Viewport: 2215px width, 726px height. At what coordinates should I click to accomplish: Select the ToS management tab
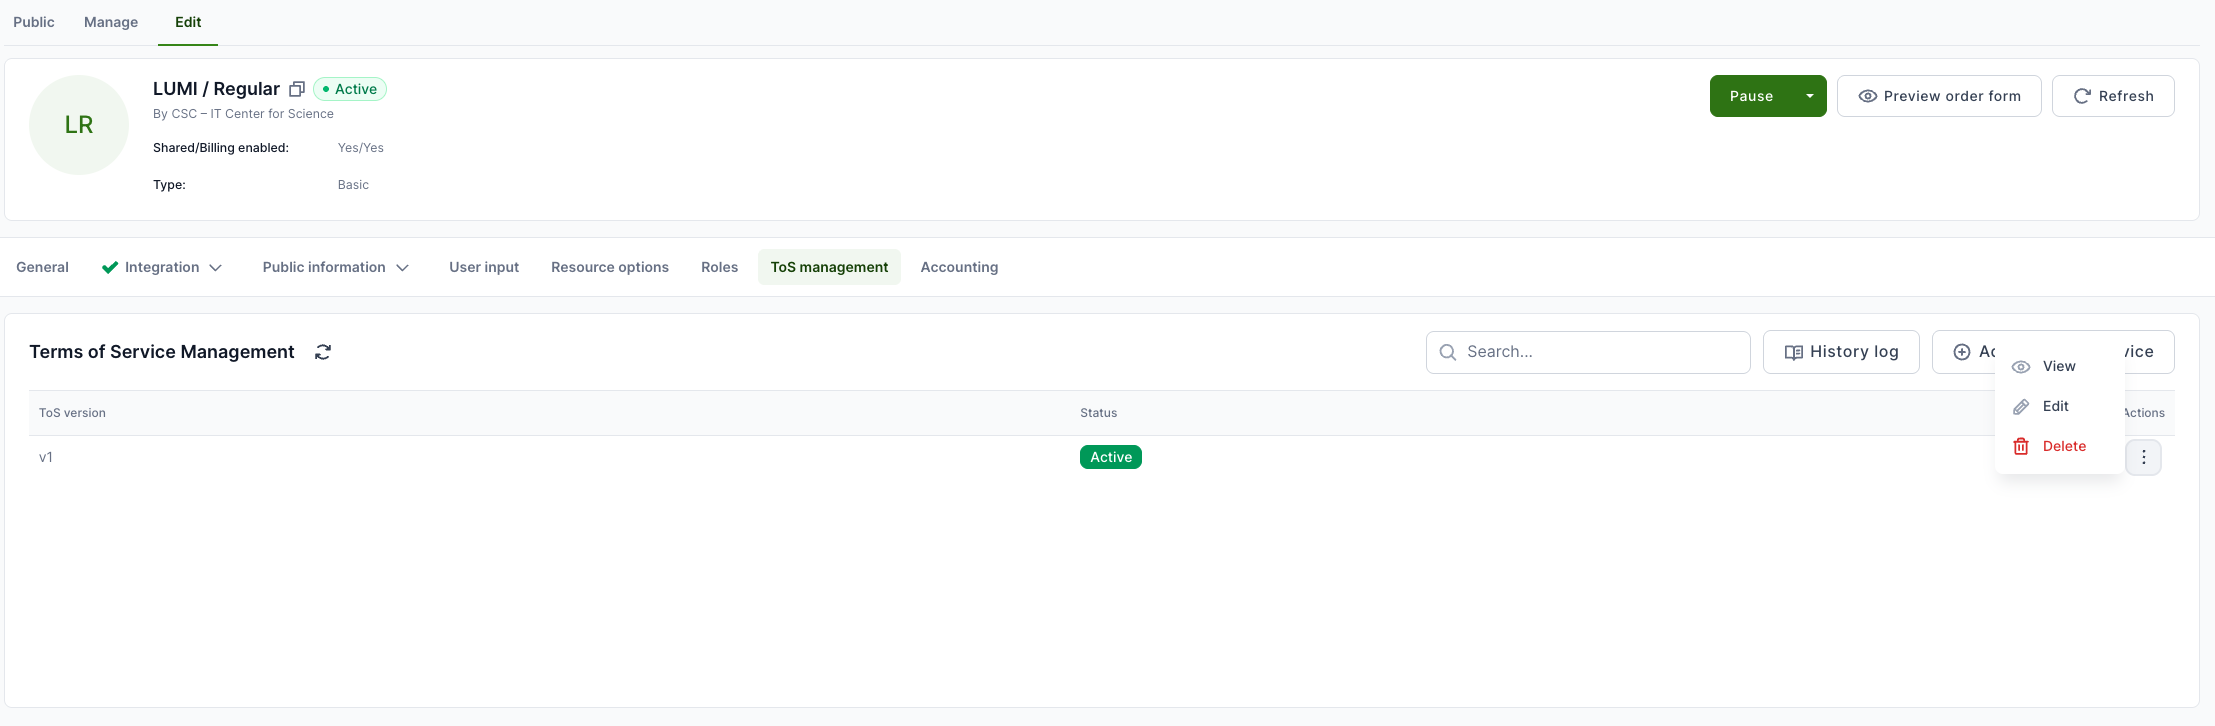[x=829, y=267]
